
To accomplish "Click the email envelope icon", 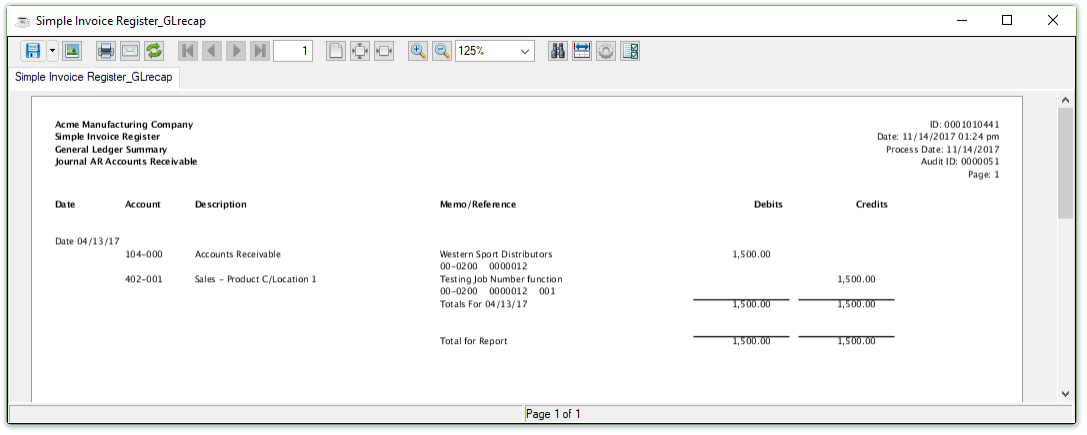I will pos(130,51).
